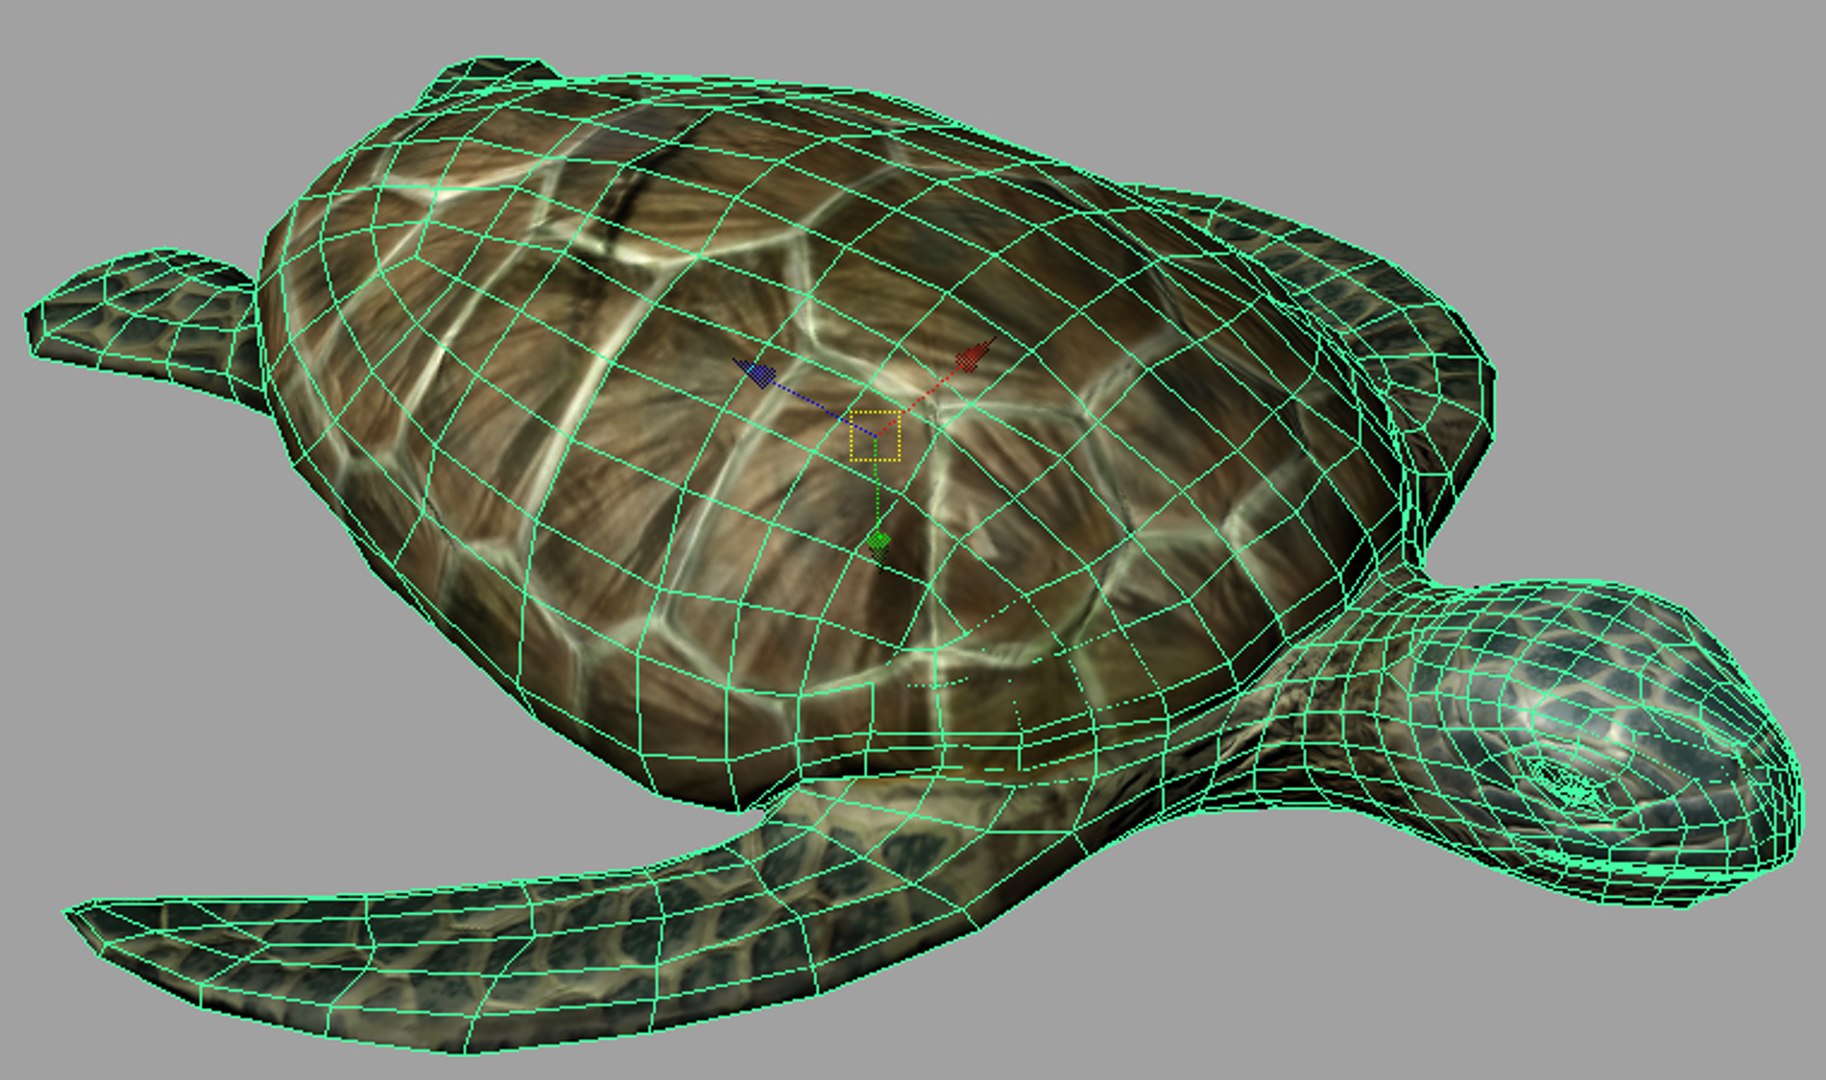Click the green vertical axis line

(877, 490)
